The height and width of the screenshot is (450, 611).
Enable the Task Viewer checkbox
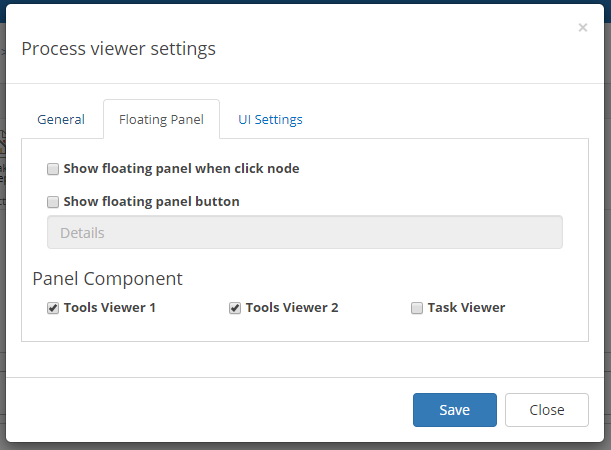tap(417, 308)
